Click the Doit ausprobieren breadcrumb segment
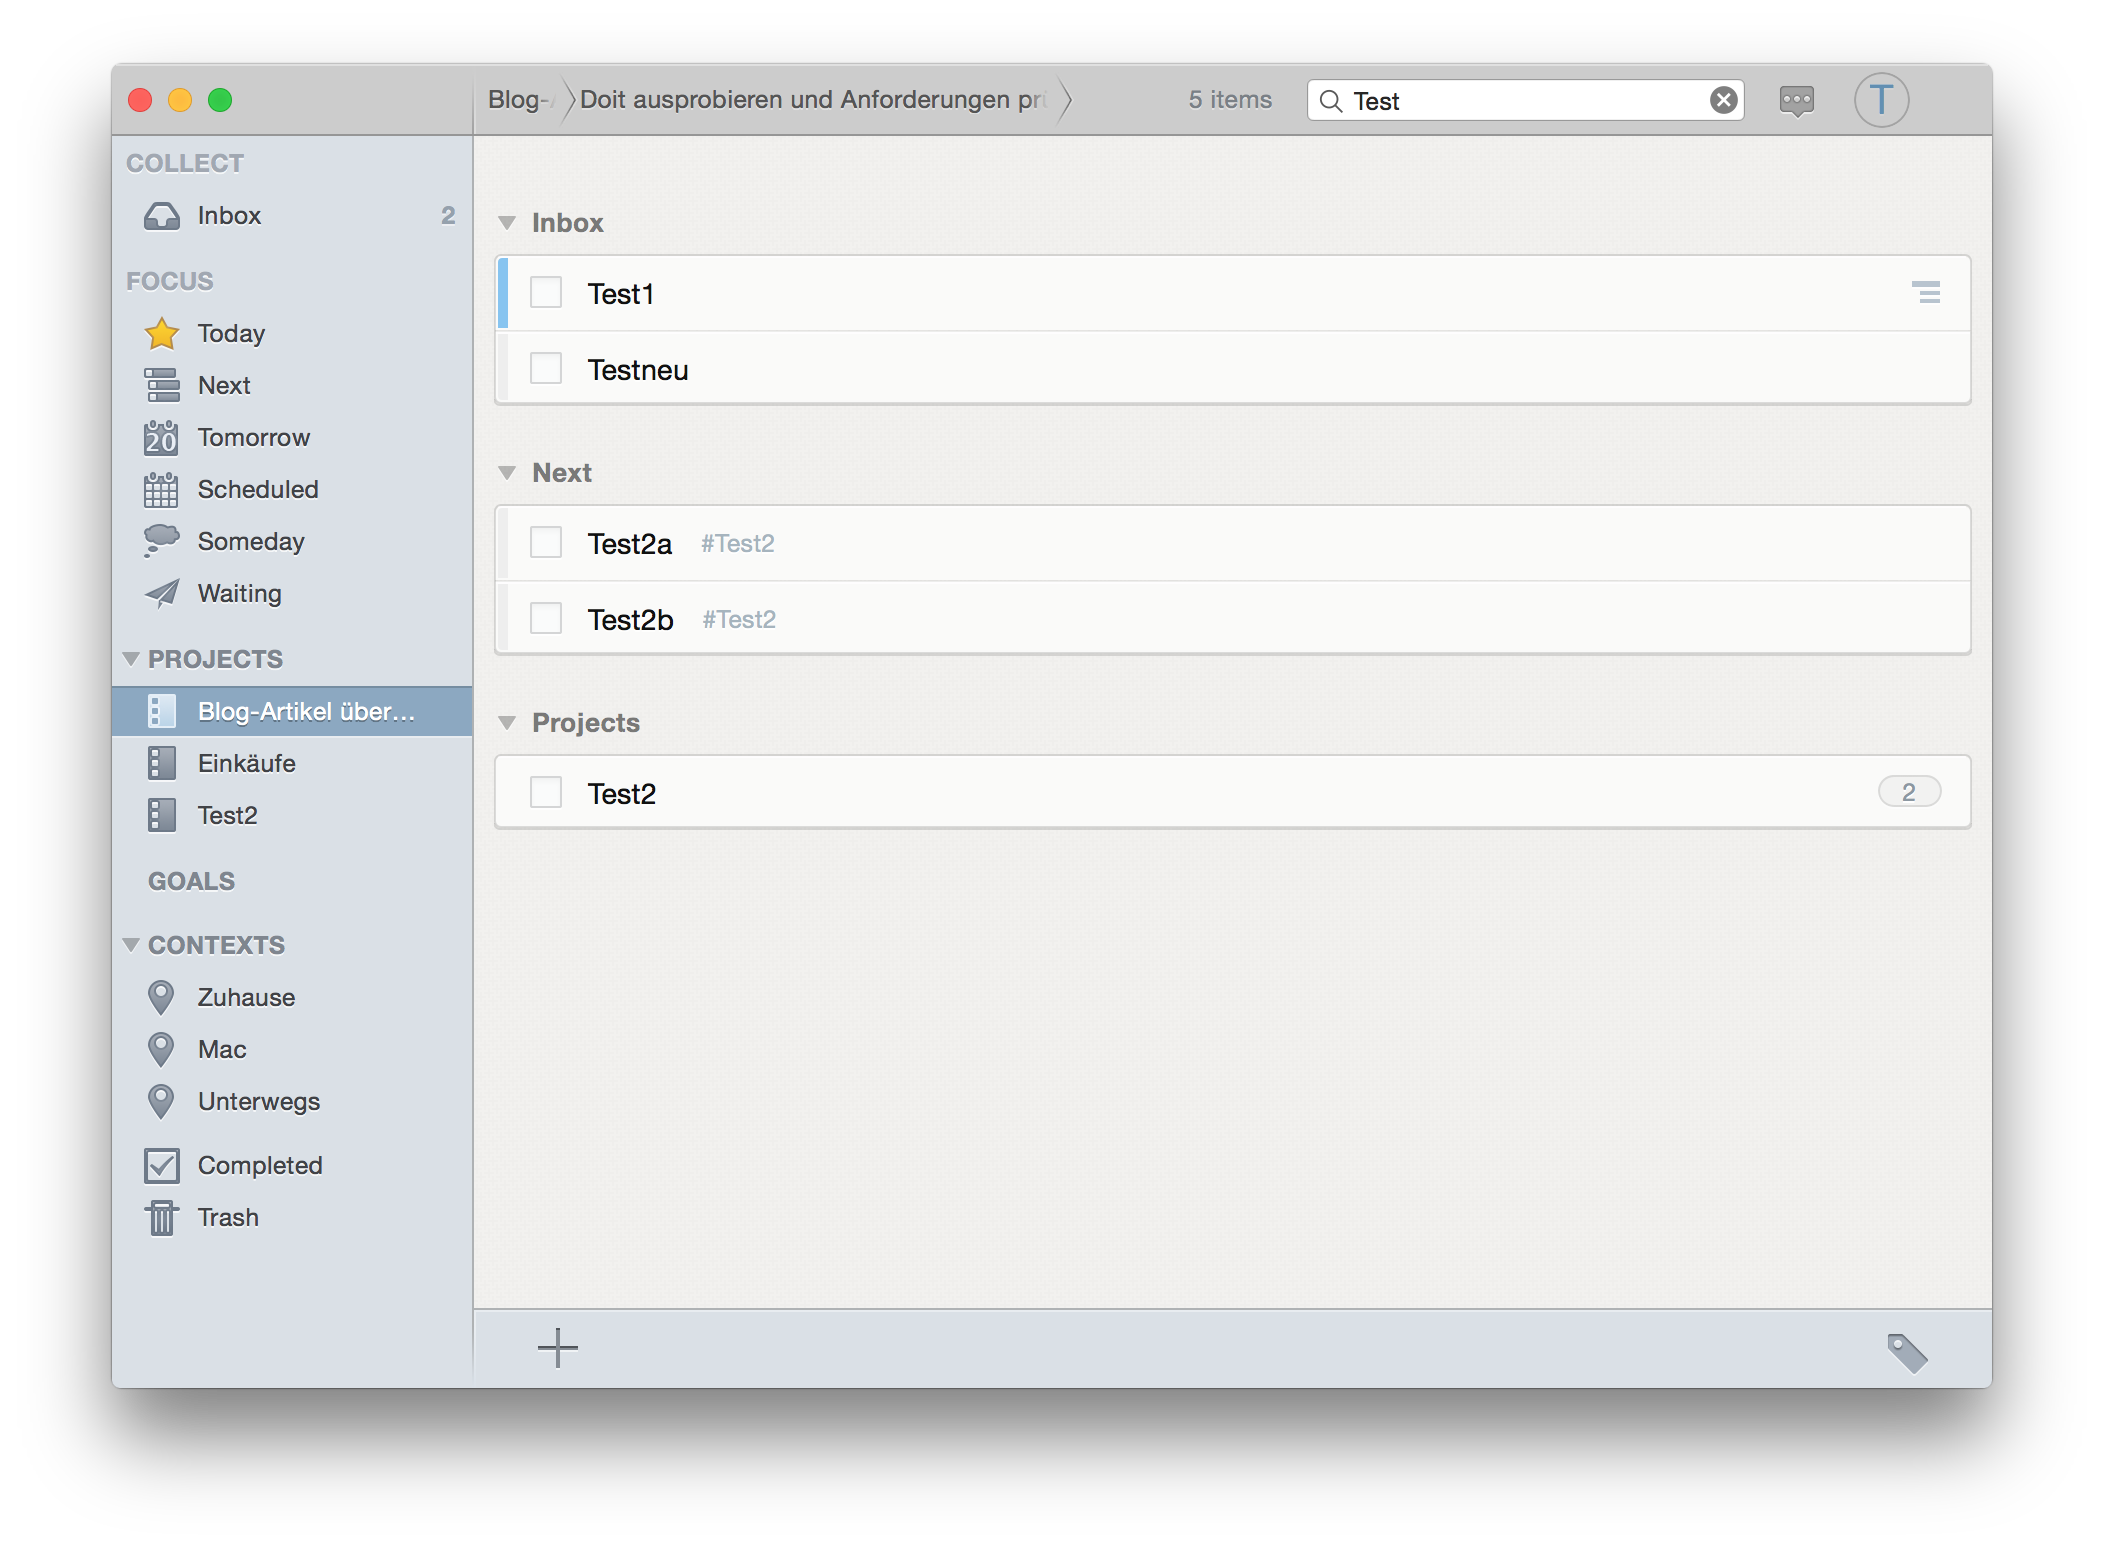 (813, 100)
